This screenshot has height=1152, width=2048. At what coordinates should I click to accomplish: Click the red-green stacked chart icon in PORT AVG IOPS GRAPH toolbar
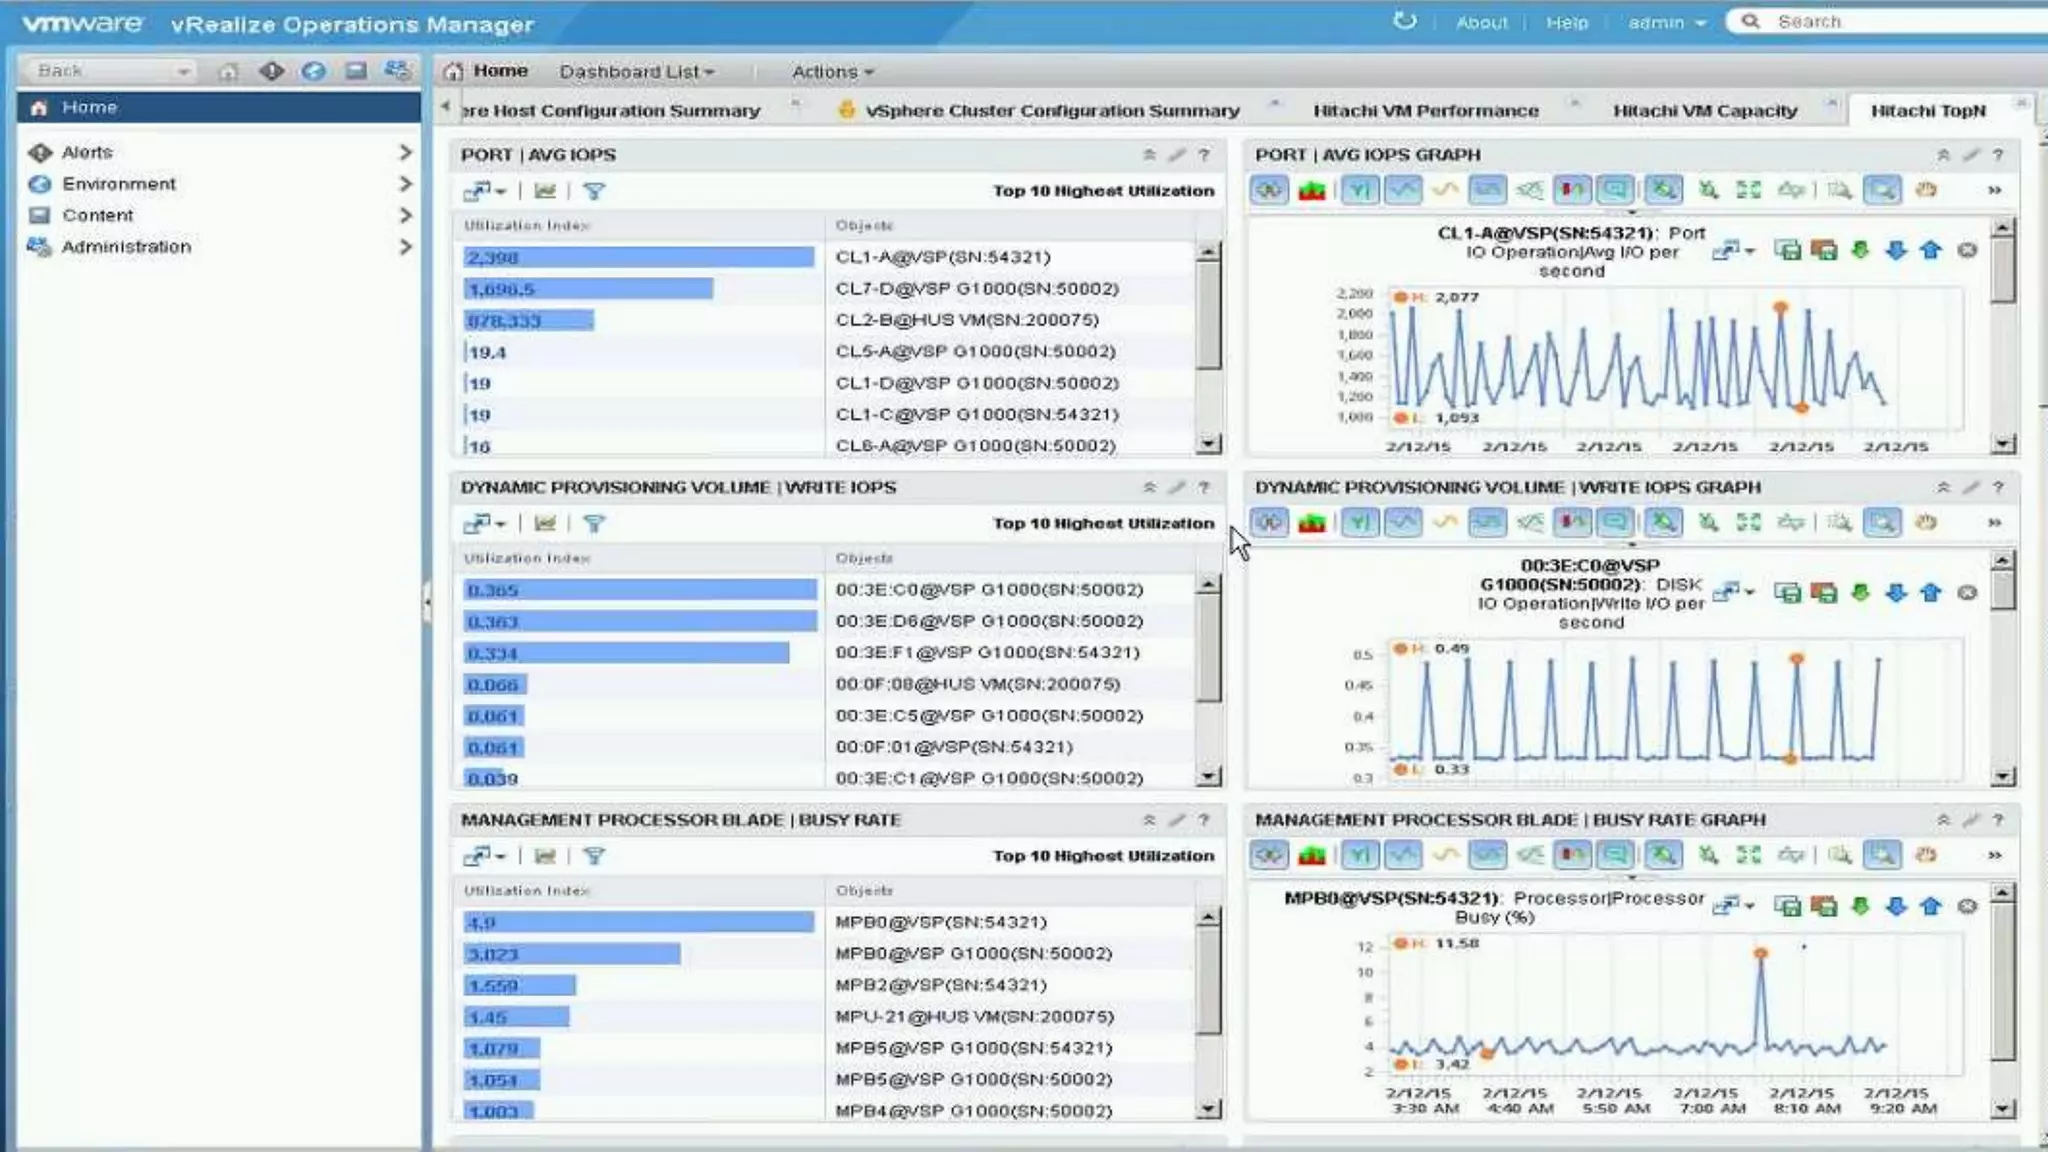point(1312,190)
